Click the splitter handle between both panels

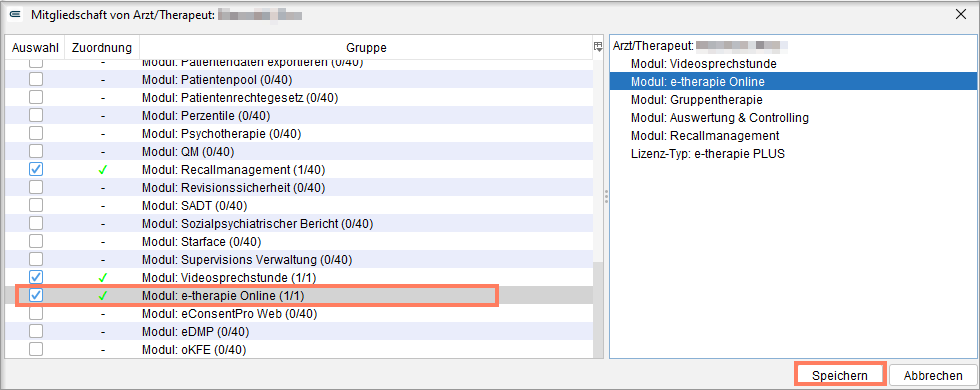point(606,197)
